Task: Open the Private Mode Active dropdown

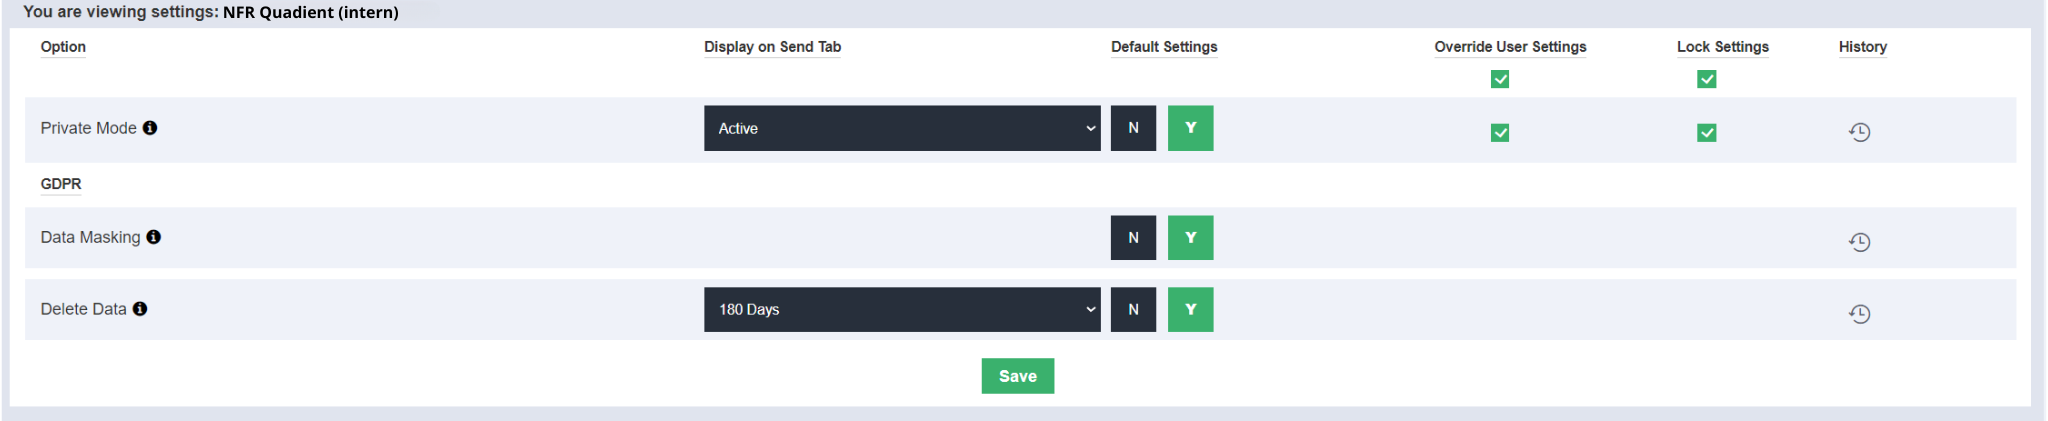Action: (901, 128)
